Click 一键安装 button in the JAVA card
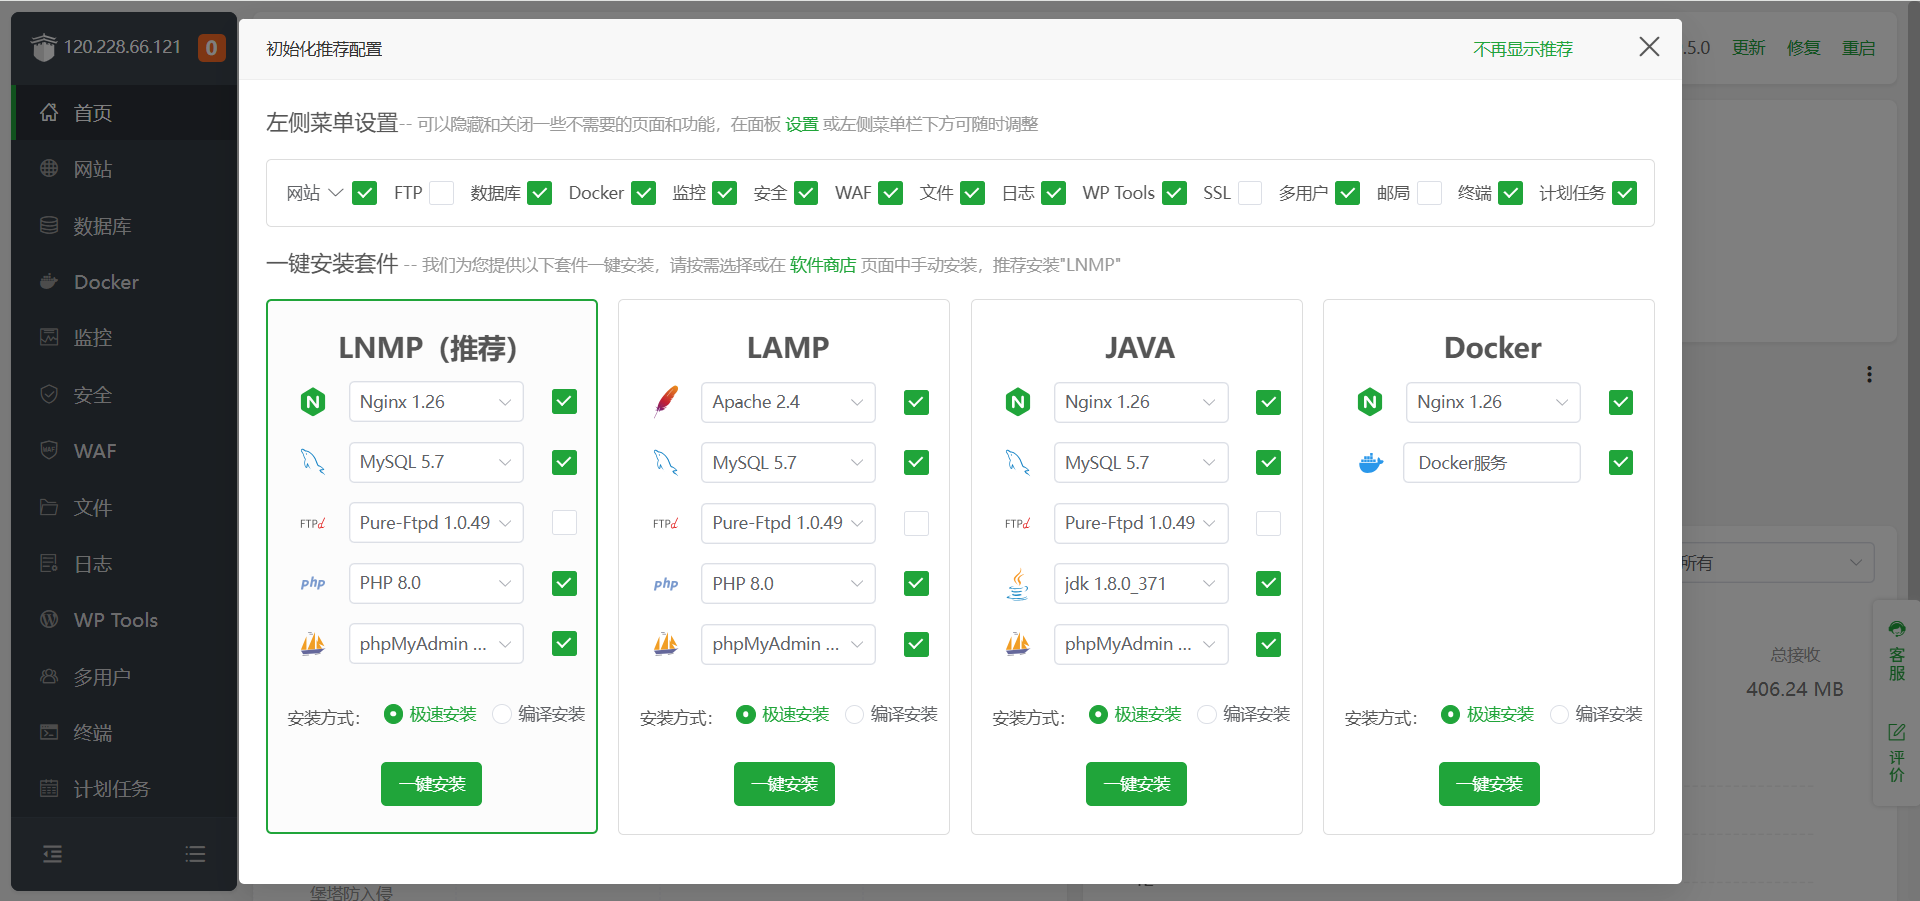This screenshot has width=1920, height=901. click(x=1137, y=784)
